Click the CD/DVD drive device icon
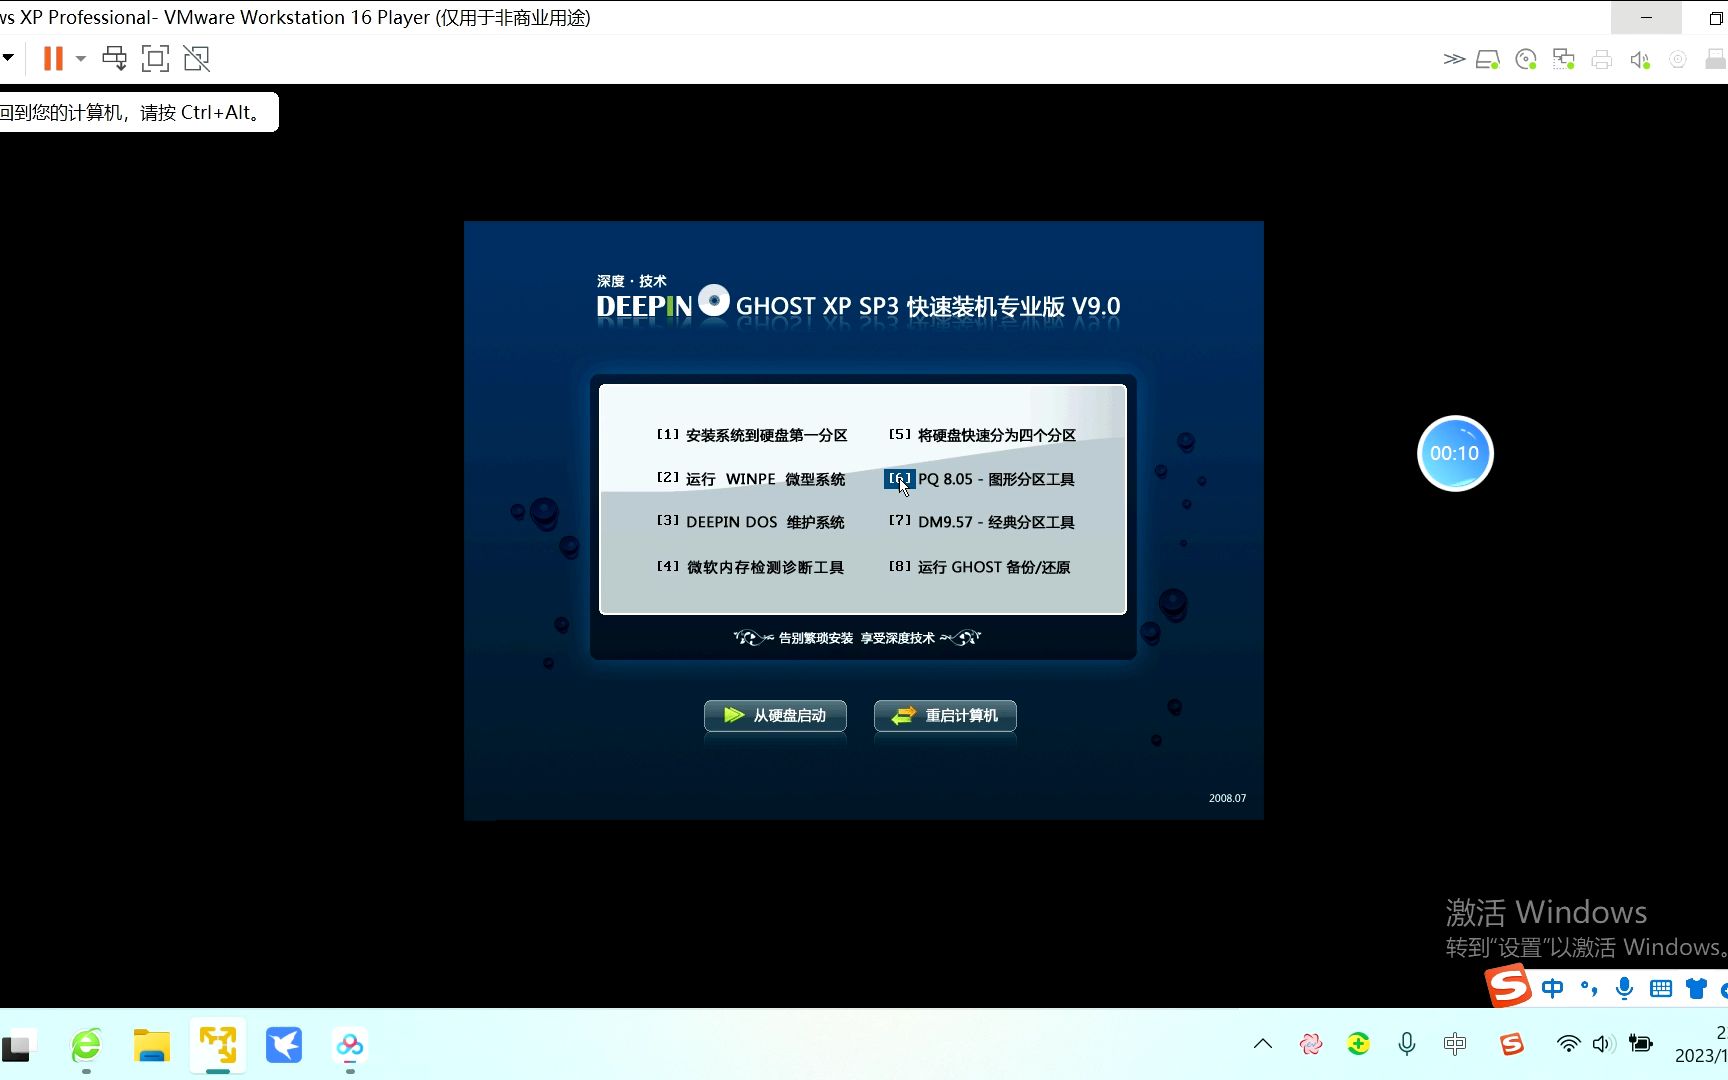 pyautogui.click(x=1526, y=60)
